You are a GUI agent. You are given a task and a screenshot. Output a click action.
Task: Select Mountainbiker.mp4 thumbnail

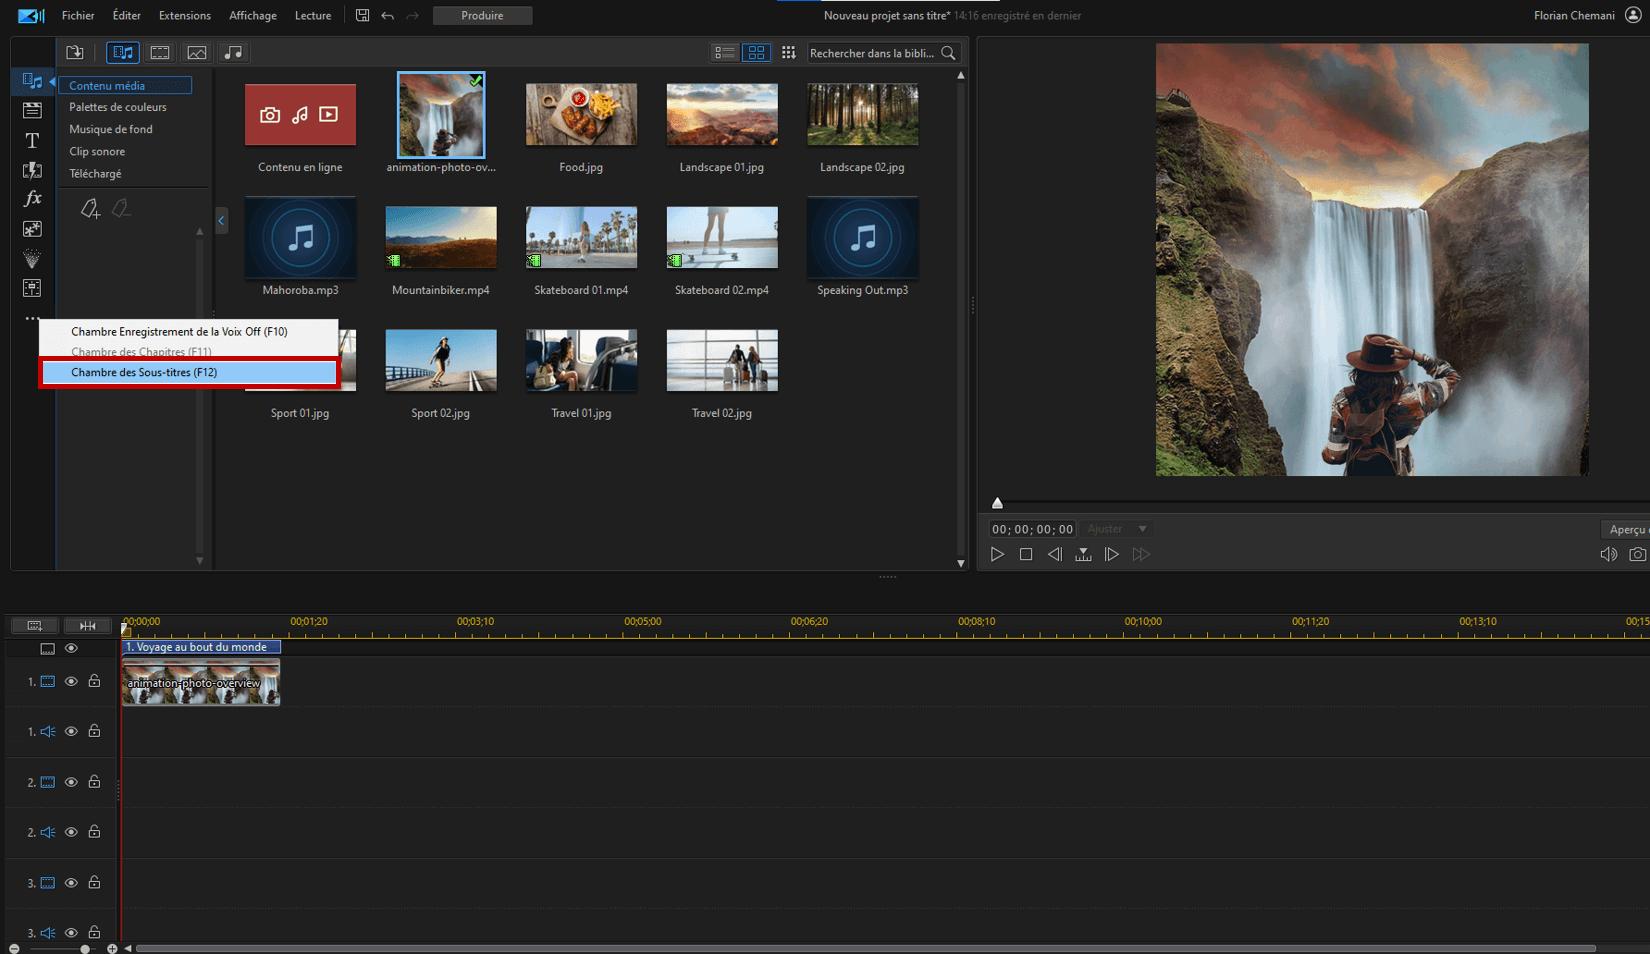pyautogui.click(x=441, y=237)
